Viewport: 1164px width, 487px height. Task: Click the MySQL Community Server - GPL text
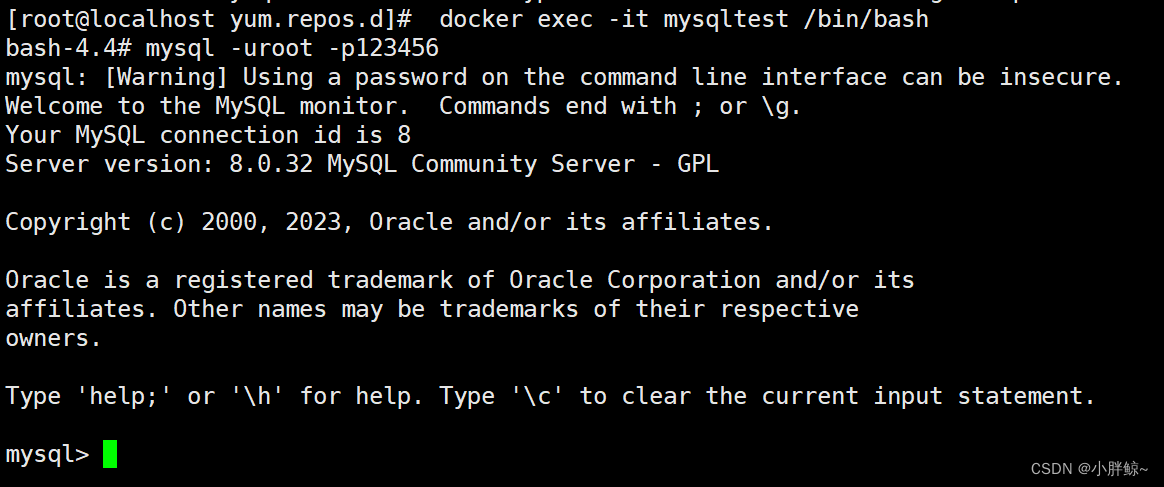point(523,164)
